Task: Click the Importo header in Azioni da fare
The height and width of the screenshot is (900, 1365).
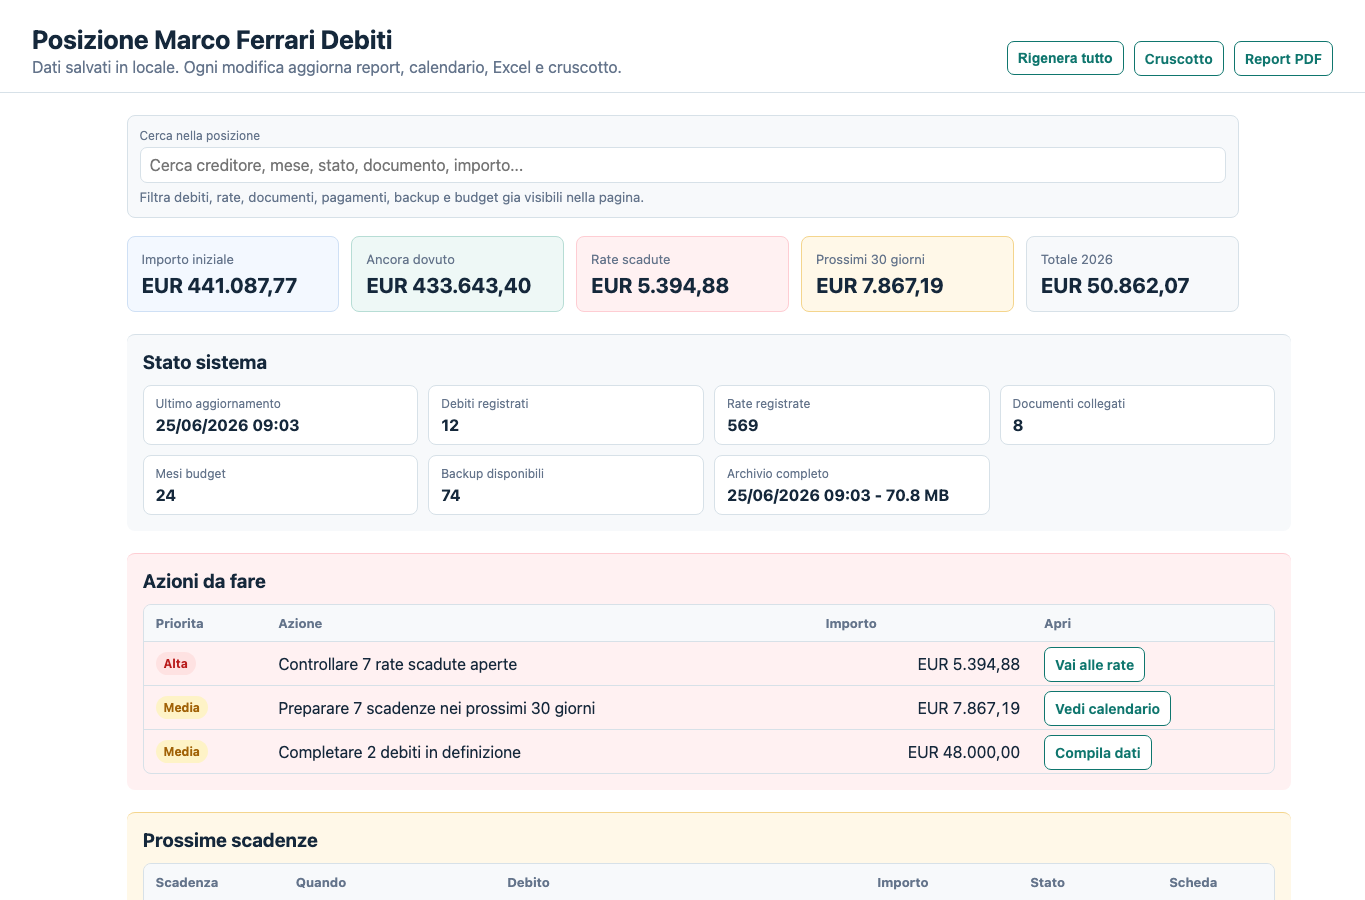Action: tap(851, 623)
